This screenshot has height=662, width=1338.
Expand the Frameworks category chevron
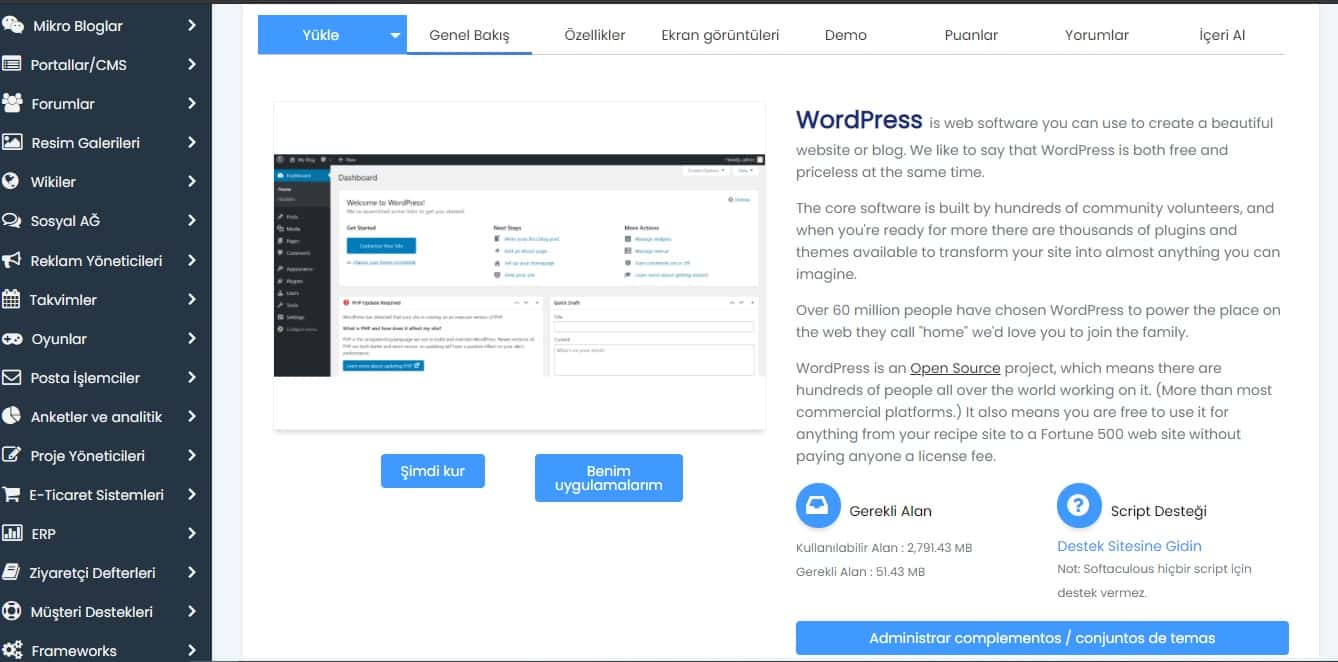192,651
